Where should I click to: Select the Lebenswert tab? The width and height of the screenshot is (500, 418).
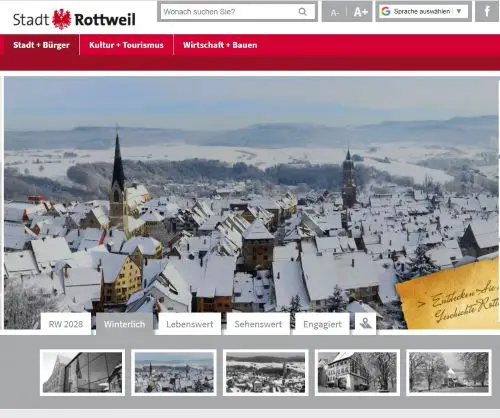(x=190, y=324)
